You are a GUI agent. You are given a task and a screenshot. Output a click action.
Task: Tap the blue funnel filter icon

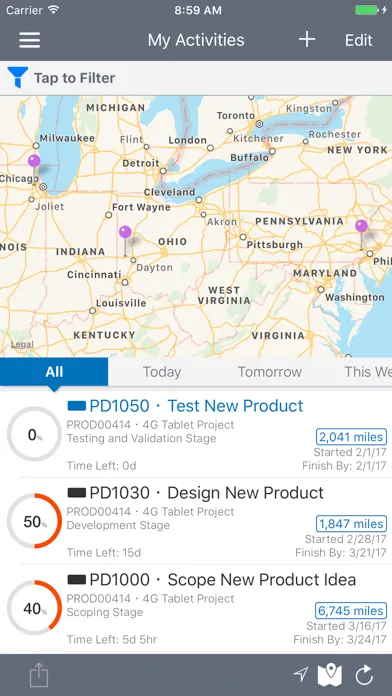click(18, 77)
